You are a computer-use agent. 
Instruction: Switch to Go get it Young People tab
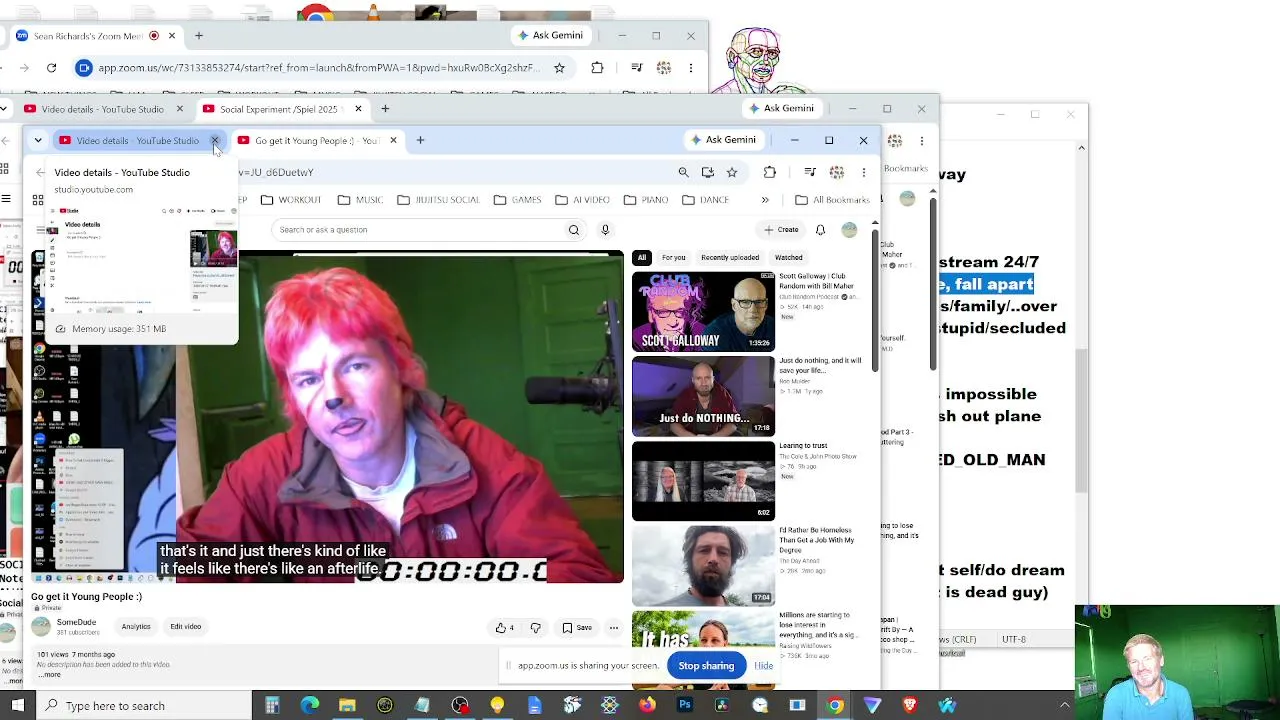(x=317, y=140)
